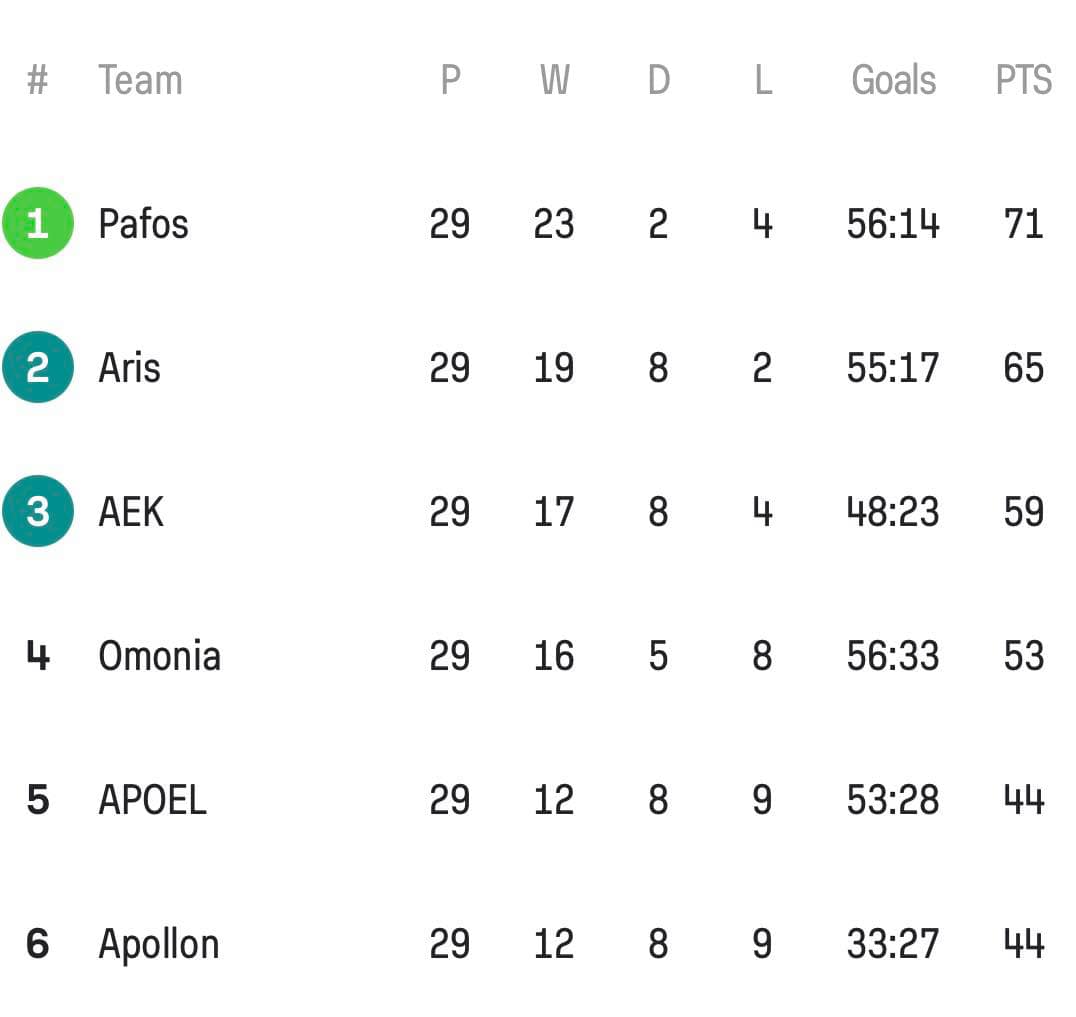Click the green rank 1 badge

(x=38, y=223)
